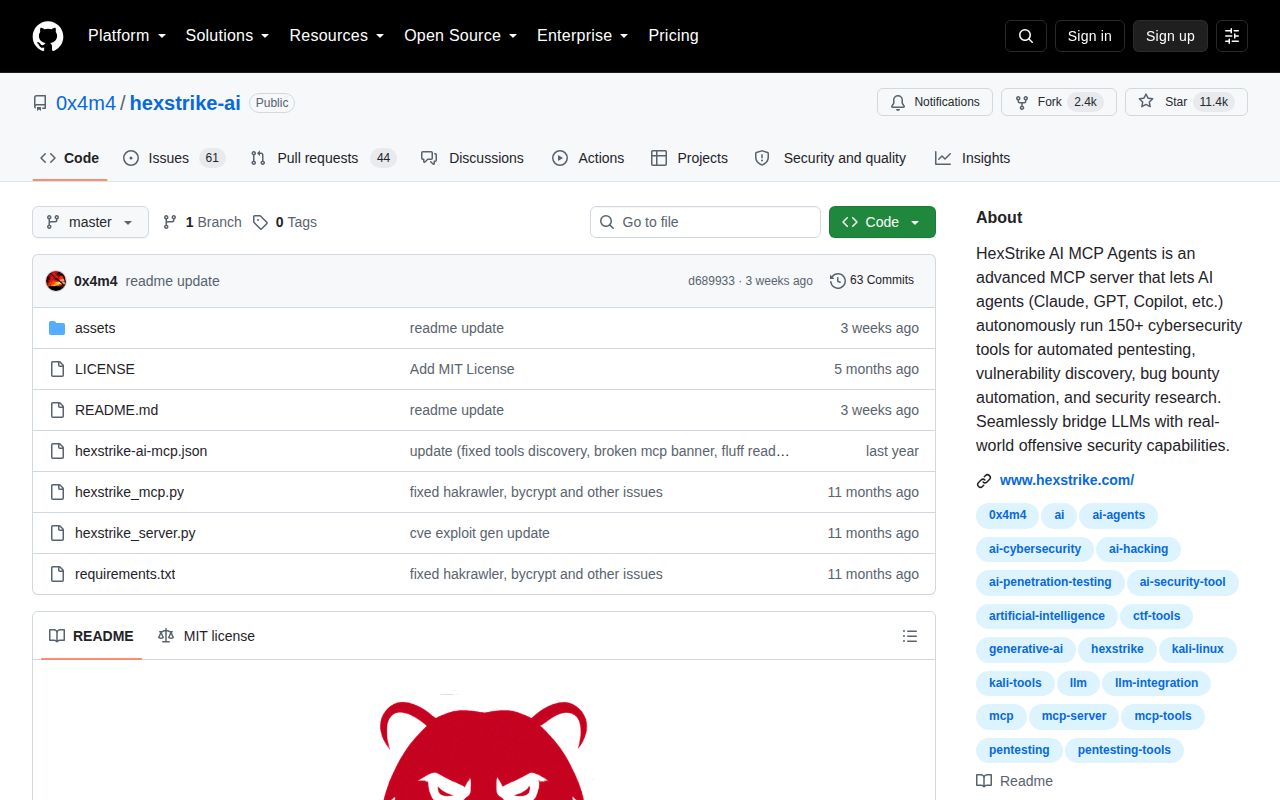This screenshot has height=800, width=1280.
Task: Open the master branch selector dropdown
Action: tap(90, 222)
